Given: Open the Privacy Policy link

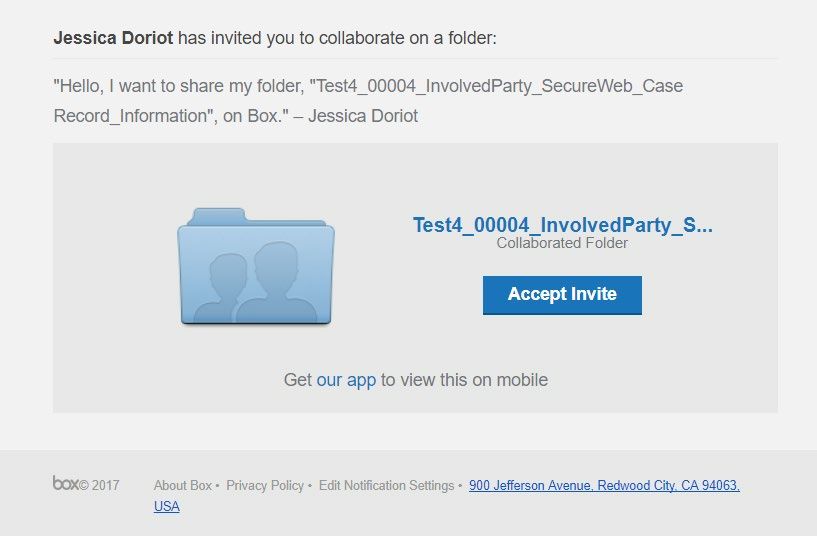Looking at the screenshot, I should 265,485.
